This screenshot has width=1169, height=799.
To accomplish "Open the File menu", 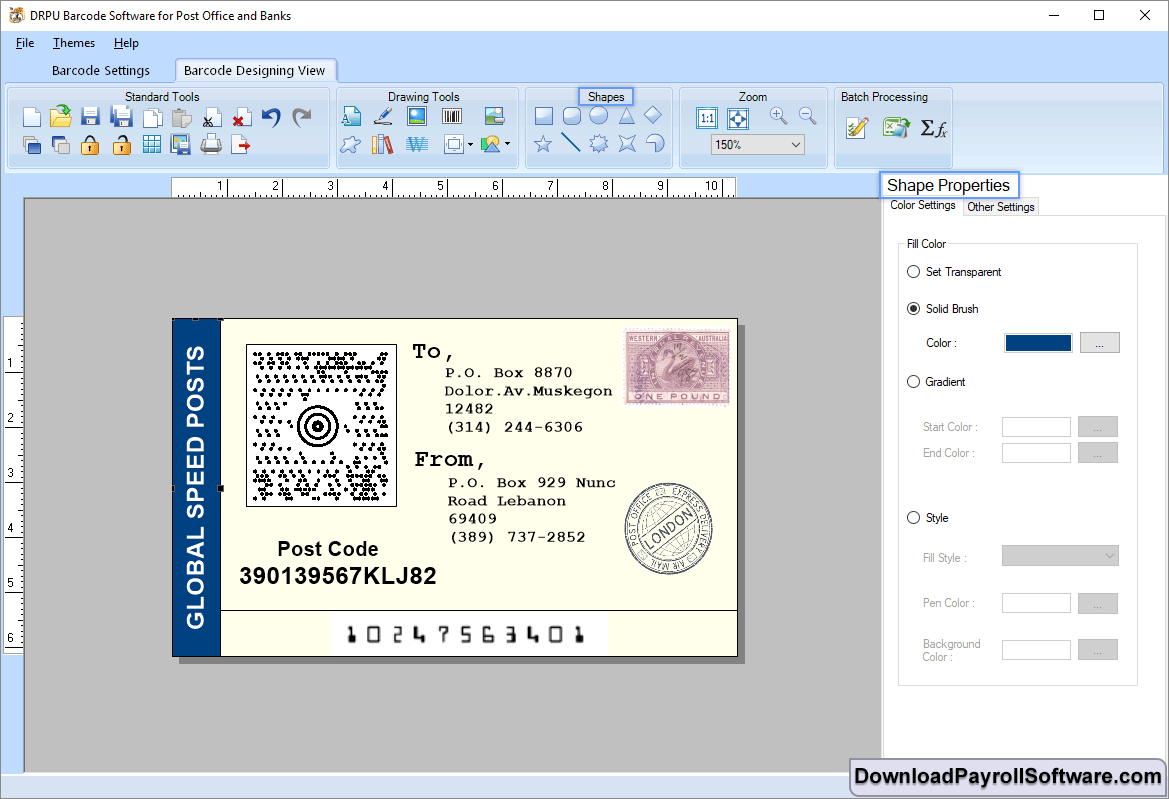I will (x=25, y=43).
